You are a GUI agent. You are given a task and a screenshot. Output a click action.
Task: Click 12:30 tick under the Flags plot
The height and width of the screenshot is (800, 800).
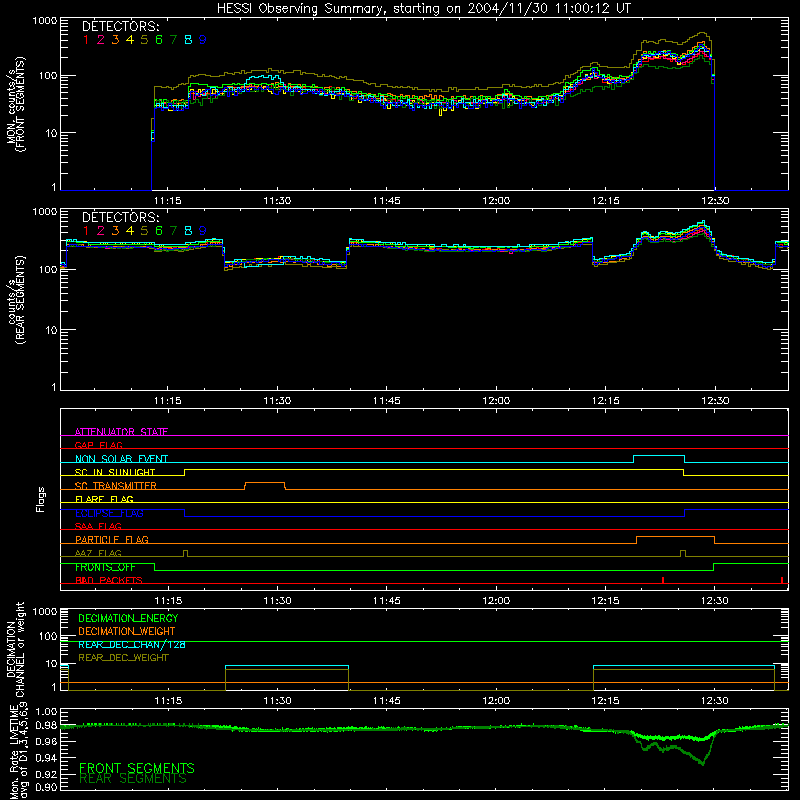click(715, 601)
